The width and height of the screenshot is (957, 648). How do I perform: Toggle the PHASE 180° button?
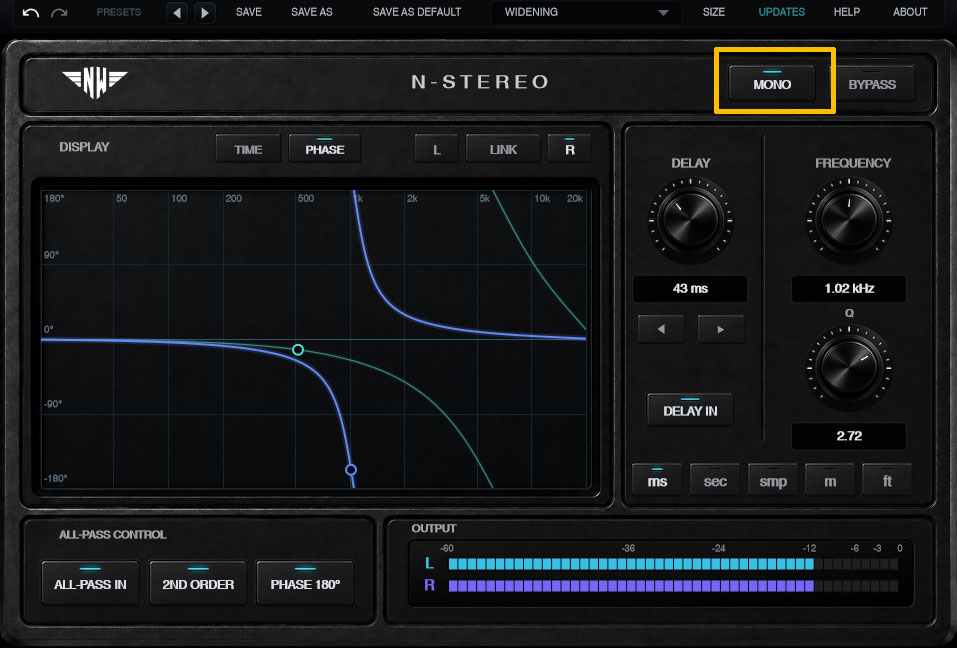click(x=305, y=584)
